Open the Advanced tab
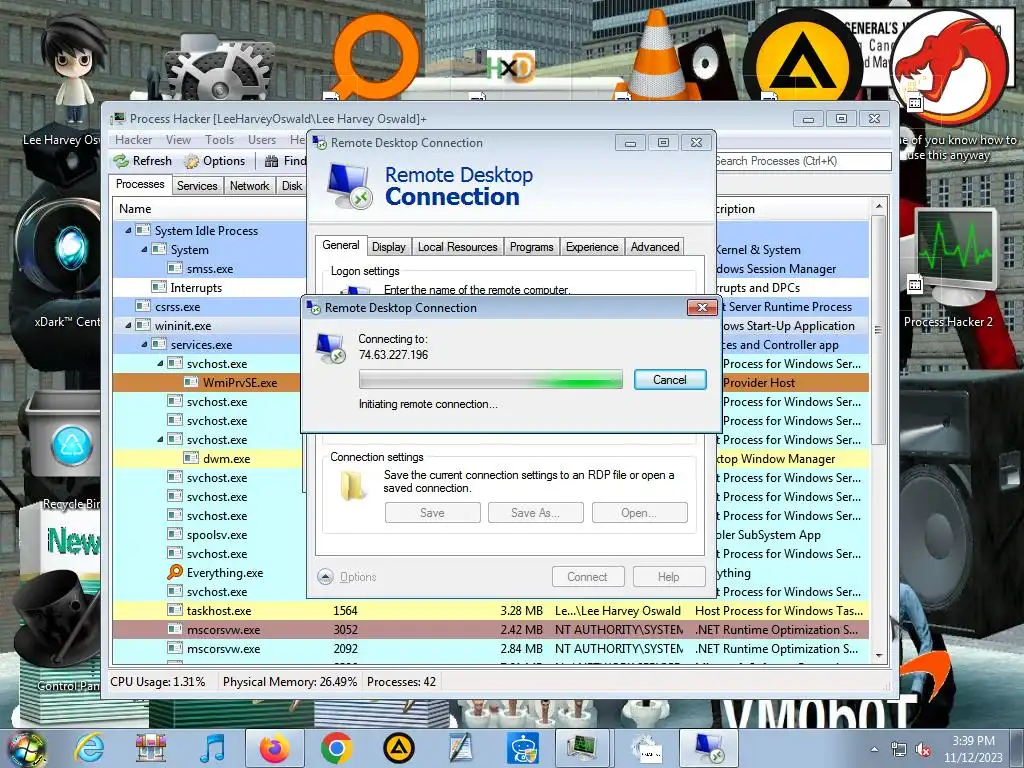 [655, 247]
